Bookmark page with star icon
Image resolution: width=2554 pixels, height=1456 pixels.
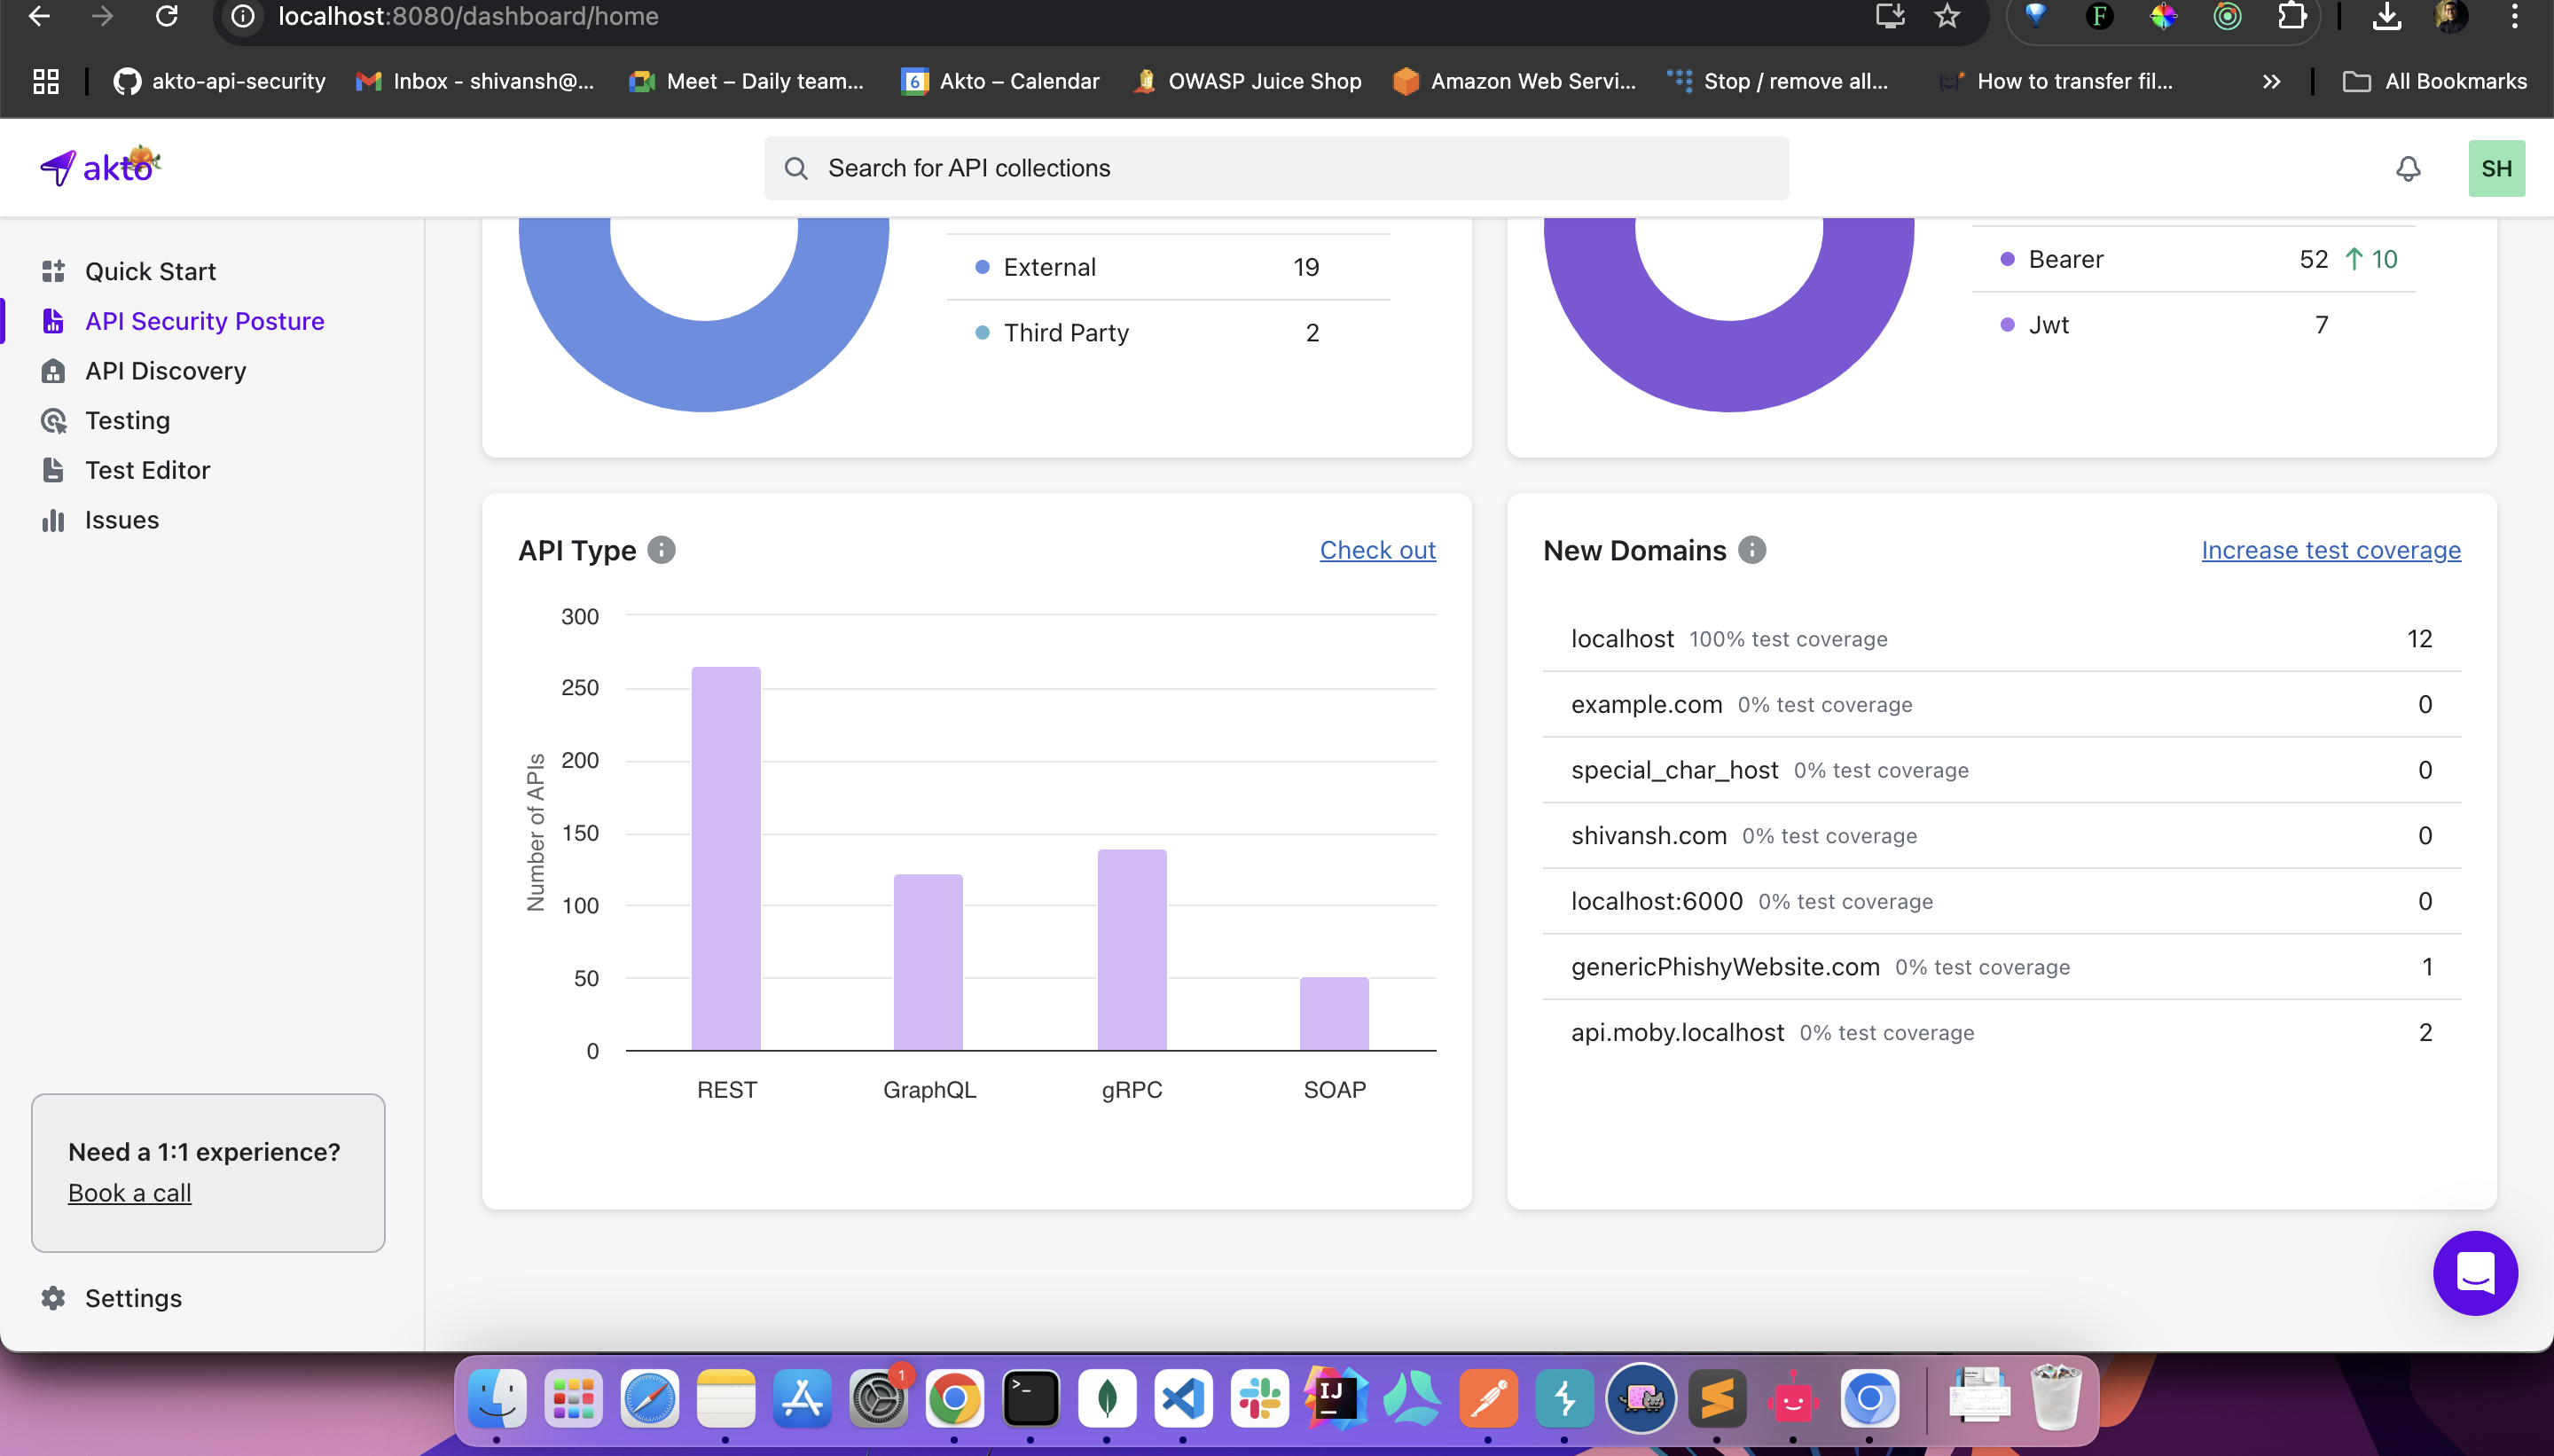coord(1946,16)
